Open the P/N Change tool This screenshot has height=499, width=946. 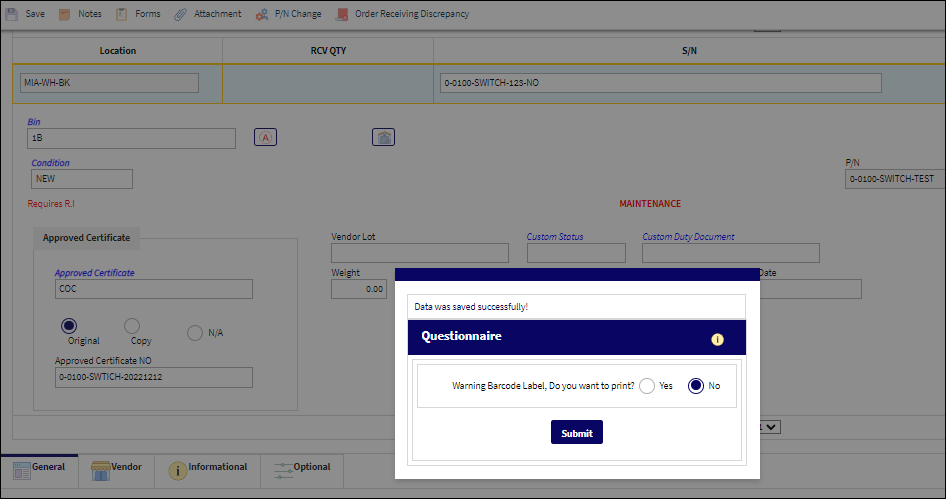288,14
